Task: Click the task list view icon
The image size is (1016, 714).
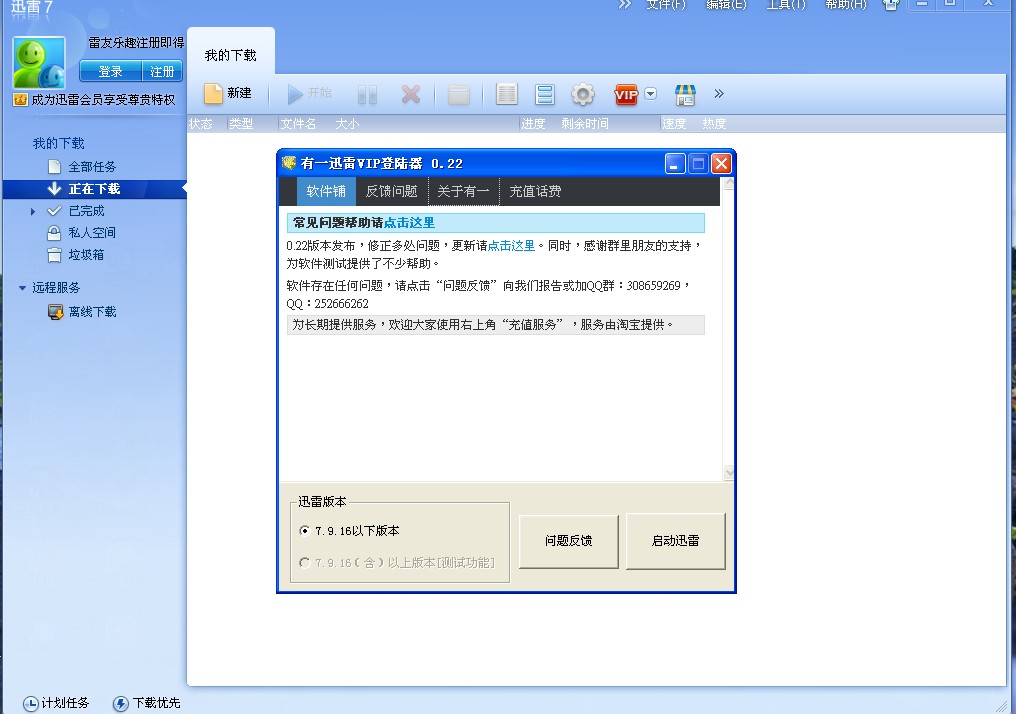Action: coord(507,94)
